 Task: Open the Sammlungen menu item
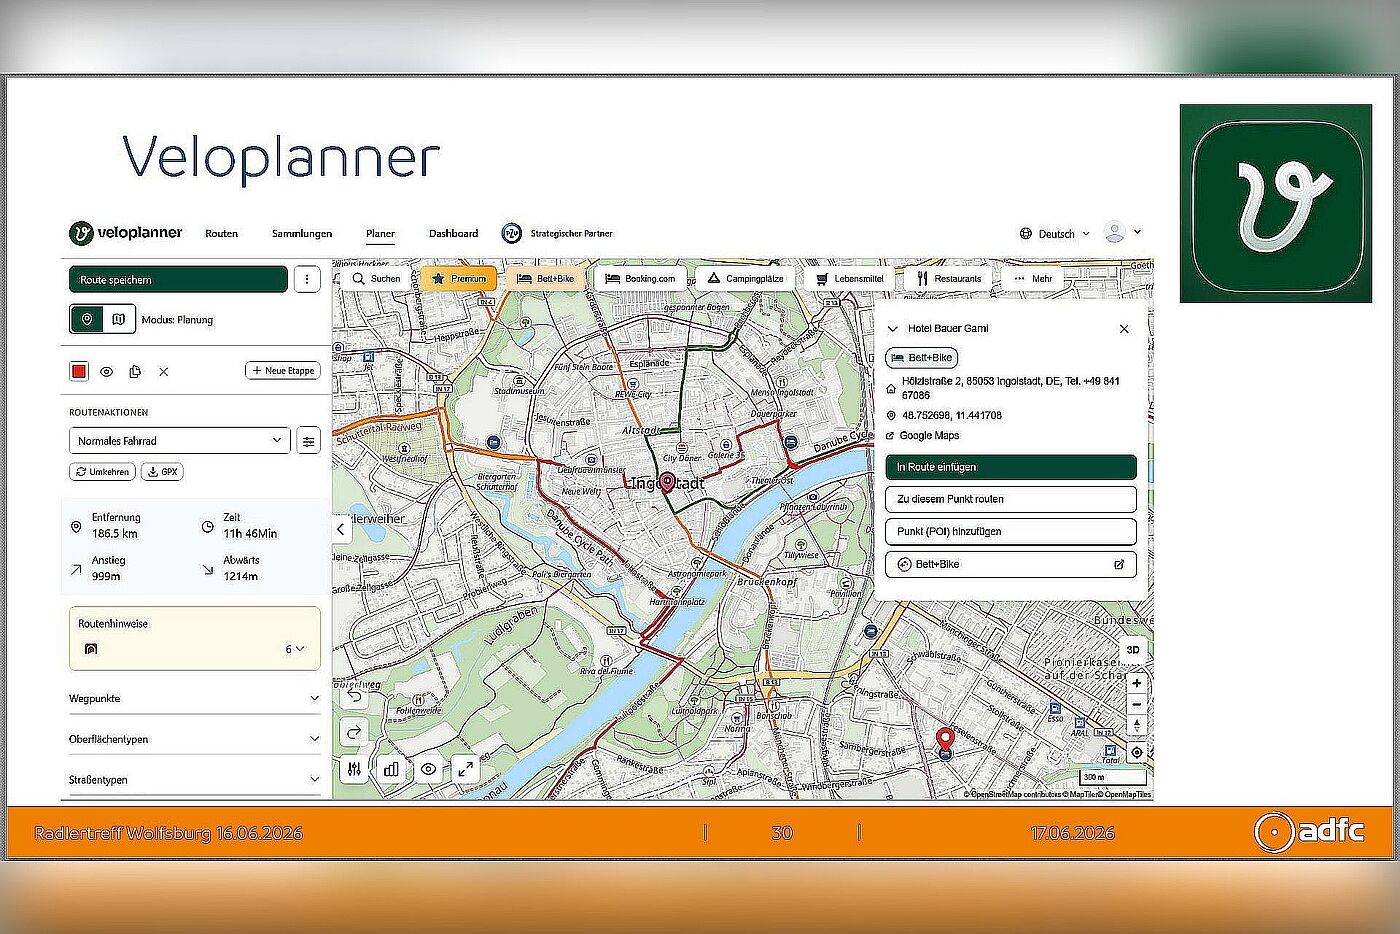click(302, 233)
